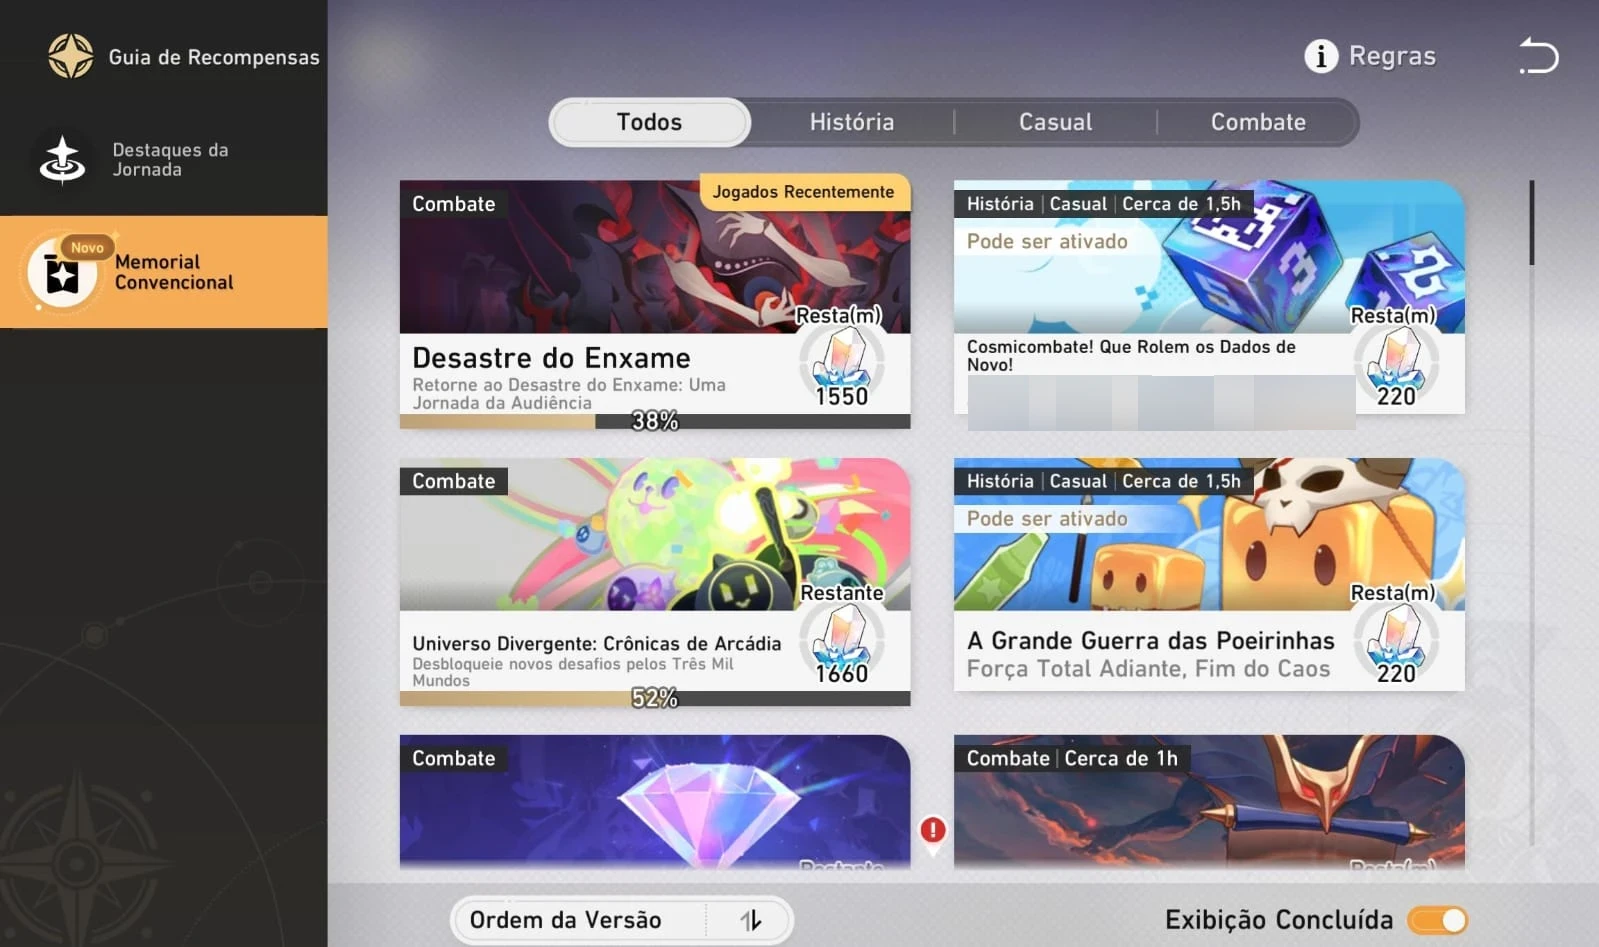Open the Regras rules button
1599x947 pixels.
(1370, 56)
